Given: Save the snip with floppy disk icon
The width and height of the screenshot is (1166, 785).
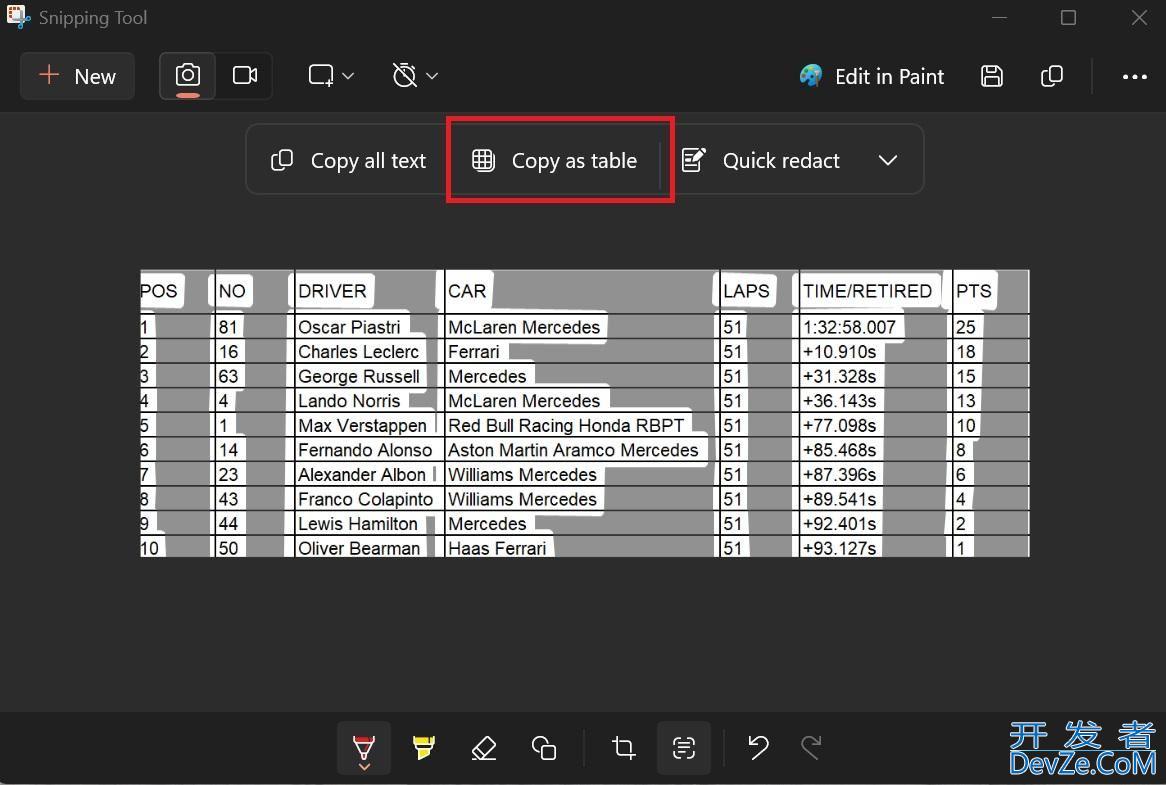Looking at the screenshot, I should coord(991,76).
